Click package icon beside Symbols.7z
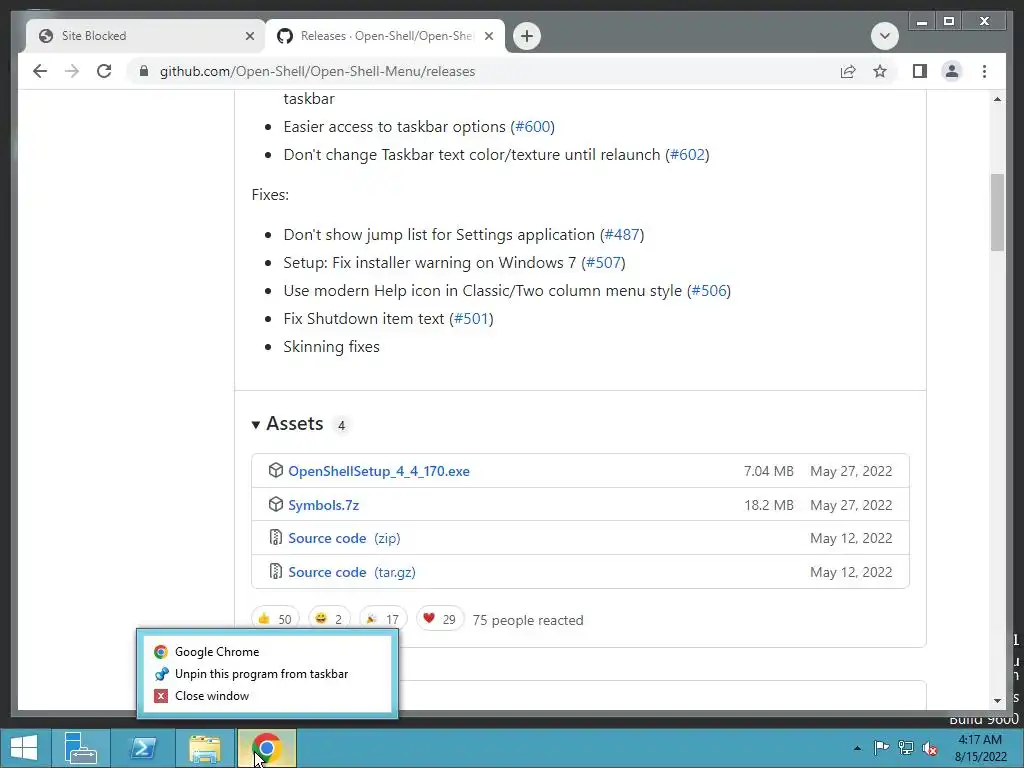The width and height of the screenshot is (1024, 768). [276, 504]
